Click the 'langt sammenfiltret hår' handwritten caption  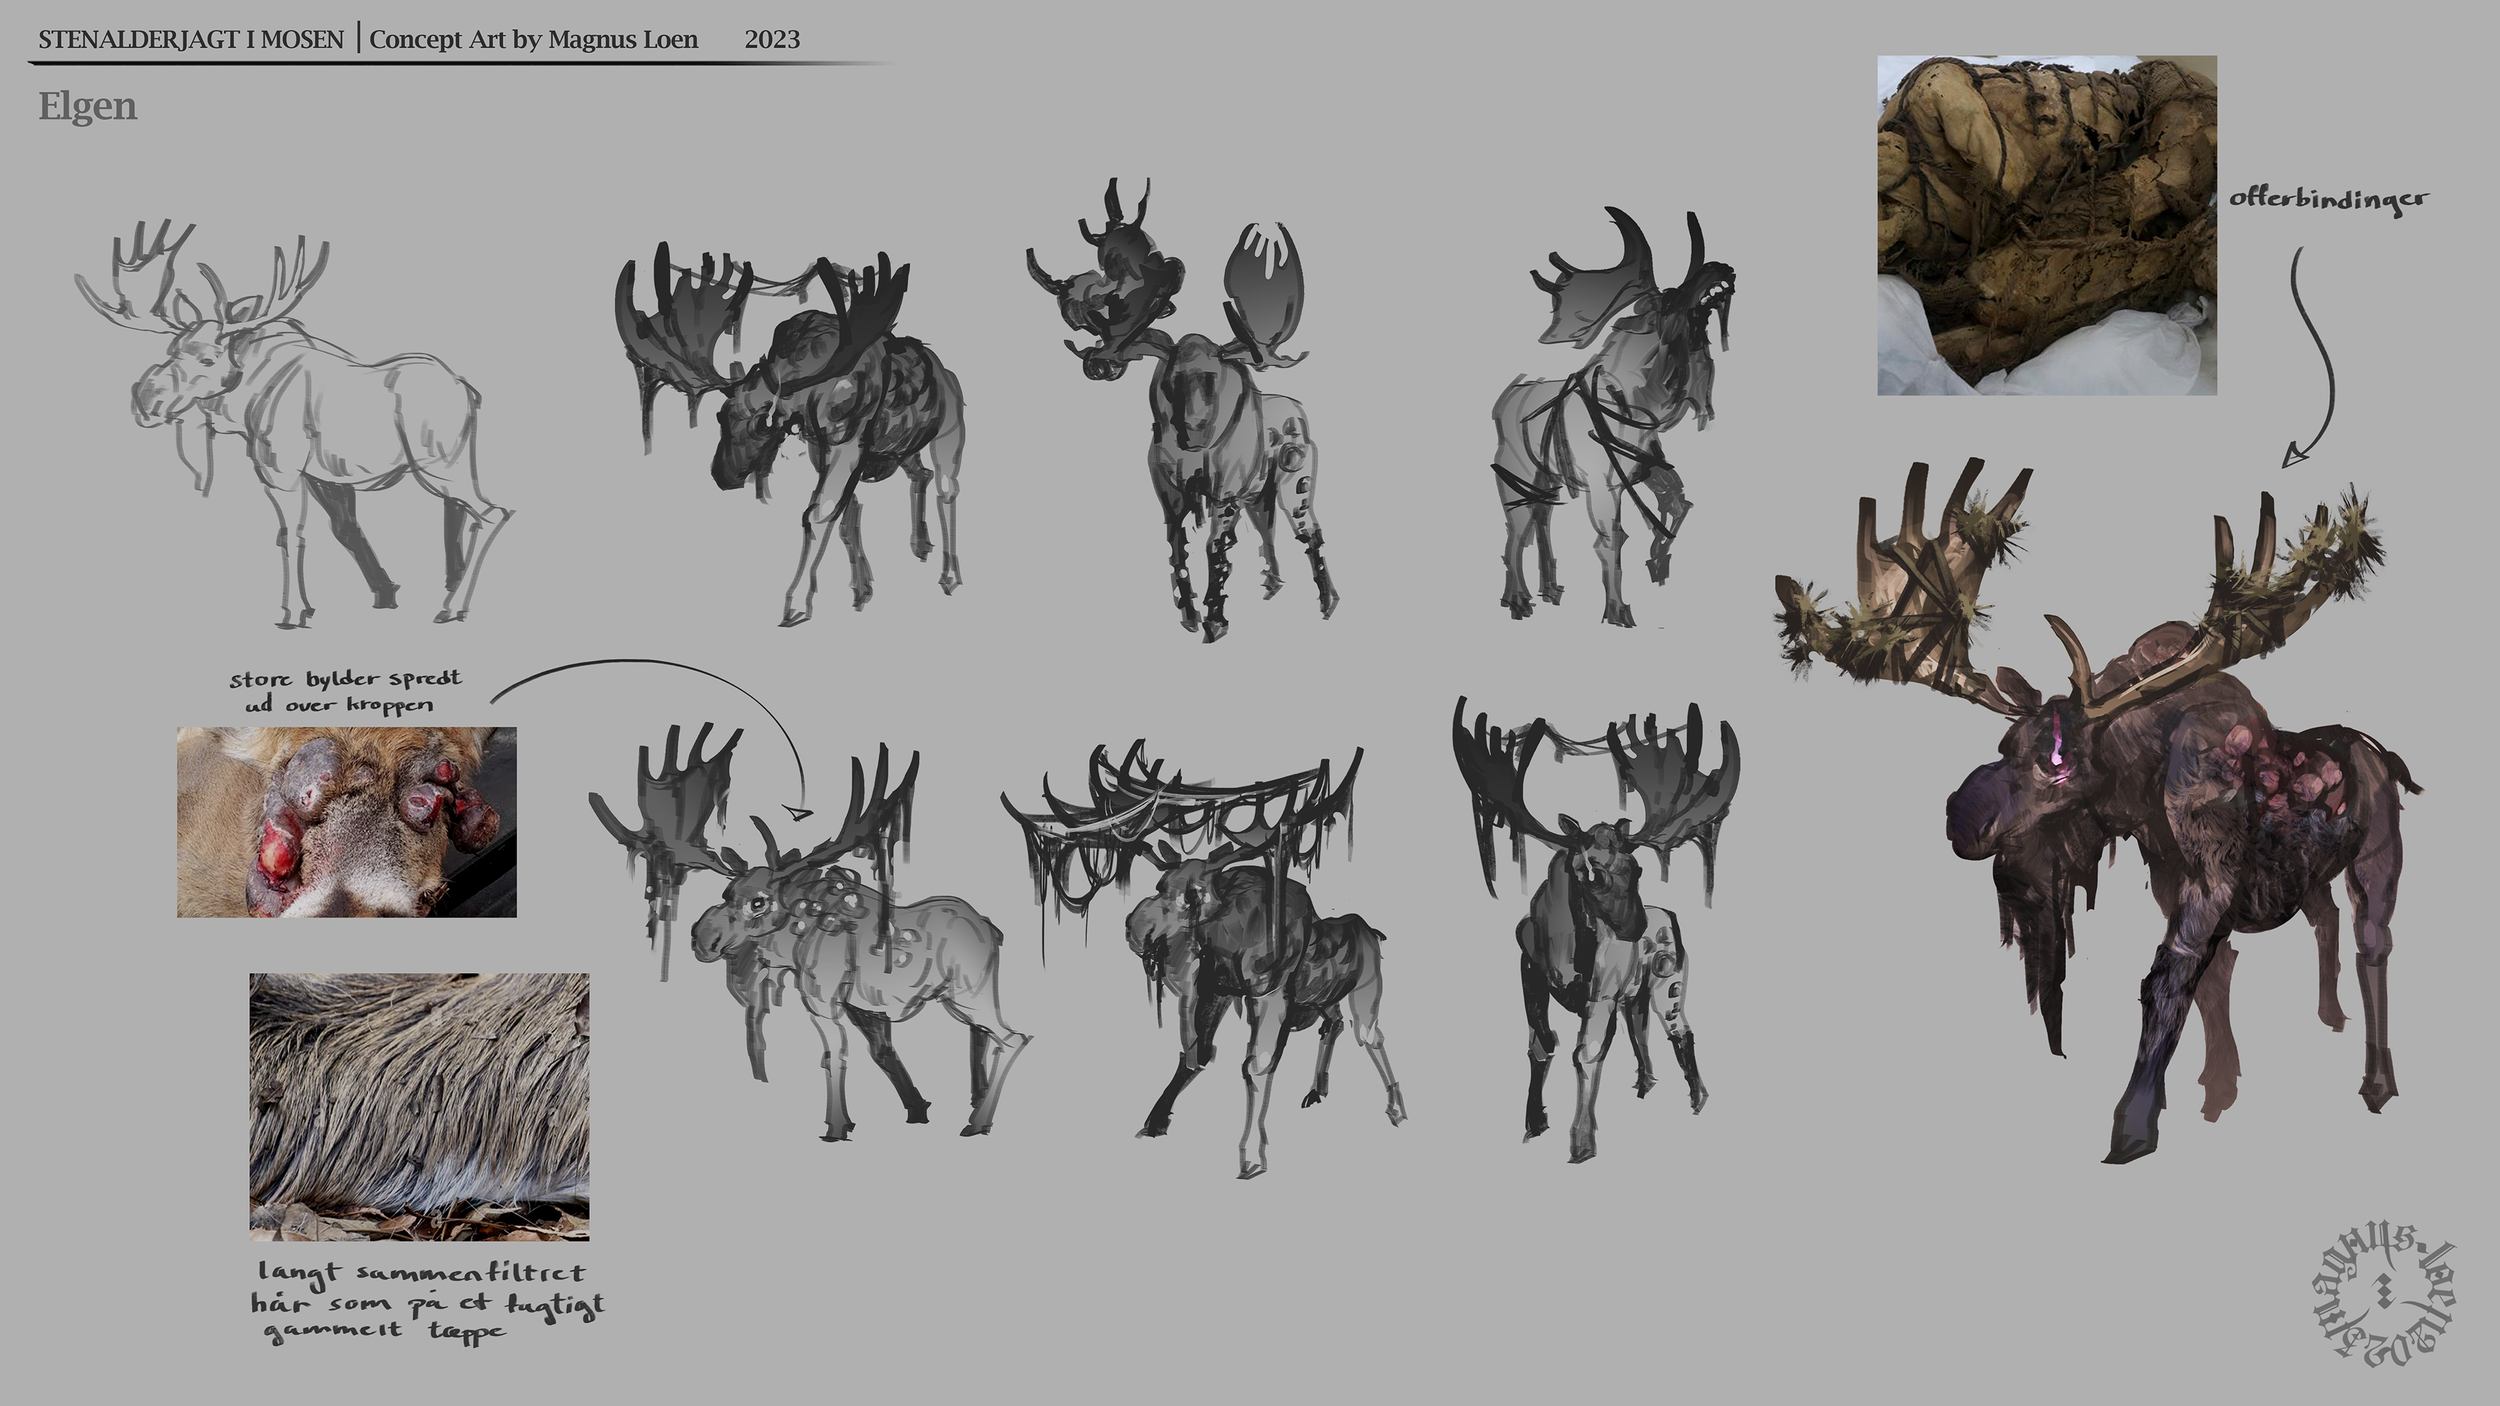pos(428,1301)
